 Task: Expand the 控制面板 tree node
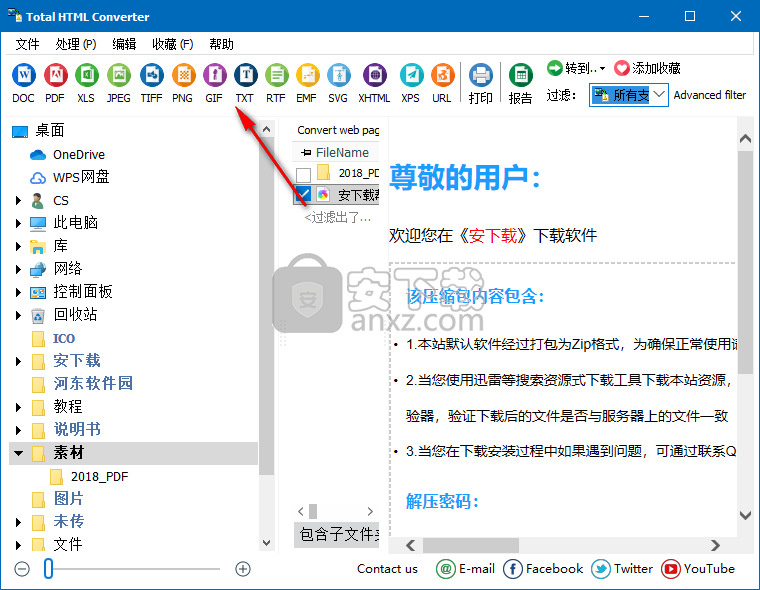[18, 292]
